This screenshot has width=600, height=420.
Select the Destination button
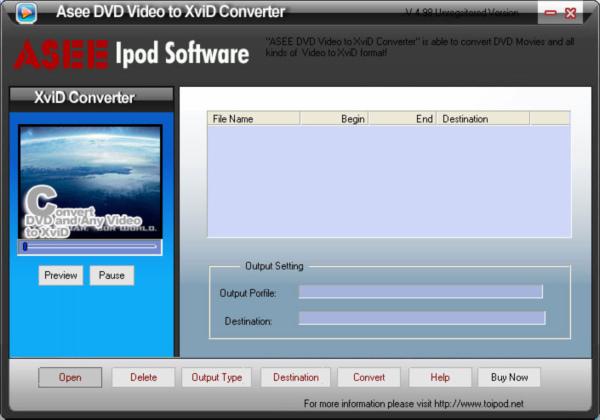[296, 377]
